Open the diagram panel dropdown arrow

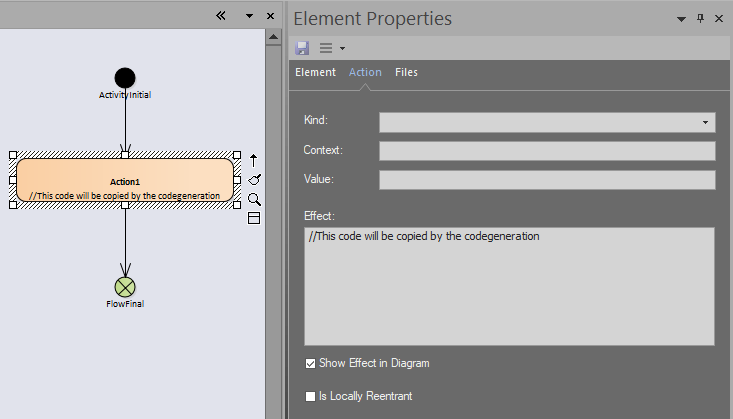coord(249,16)
